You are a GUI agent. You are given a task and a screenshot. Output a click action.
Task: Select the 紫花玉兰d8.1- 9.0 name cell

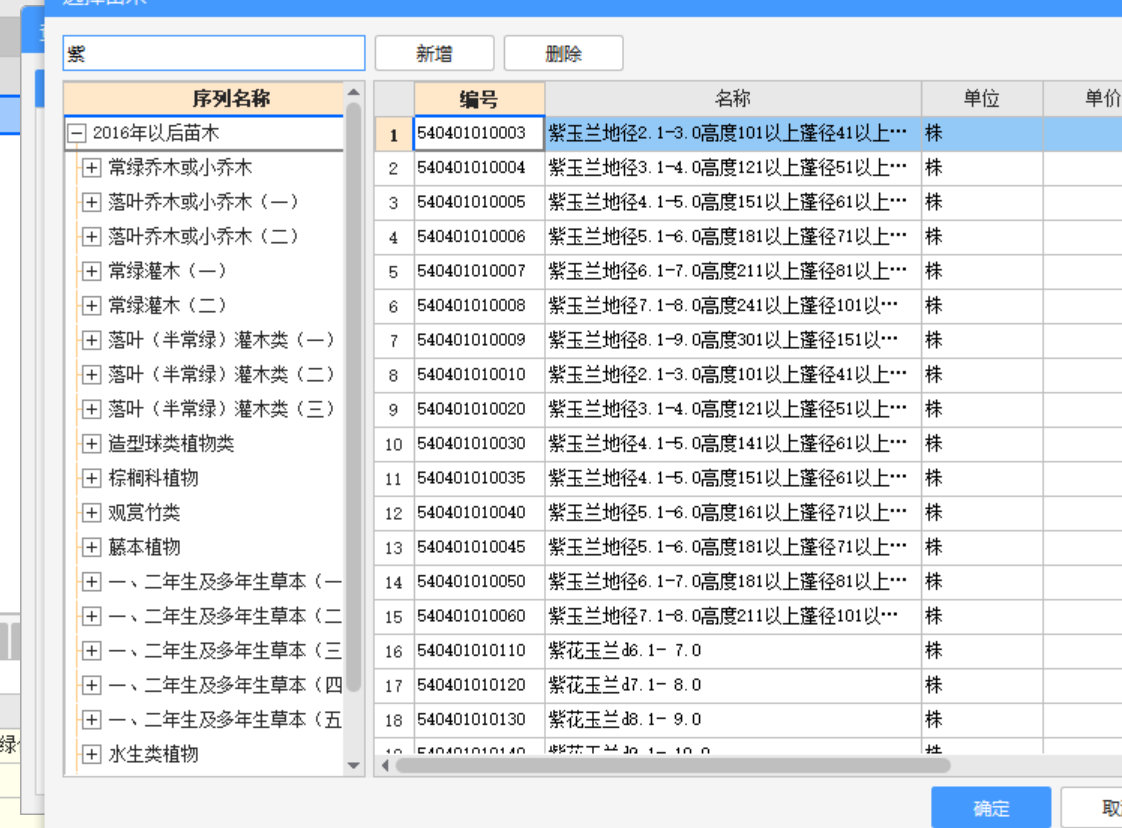tap(733, 719)
